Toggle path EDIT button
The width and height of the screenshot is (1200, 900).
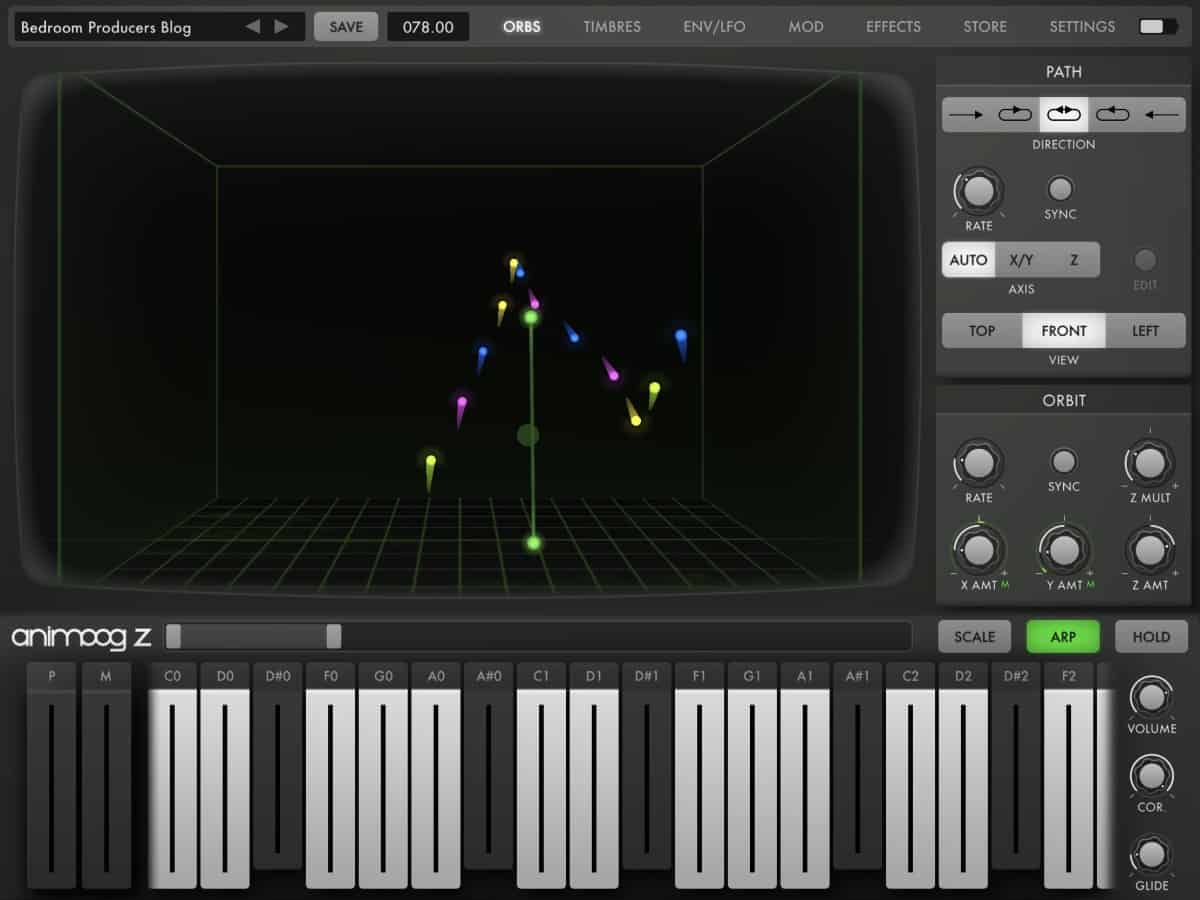coord(1145,261)
